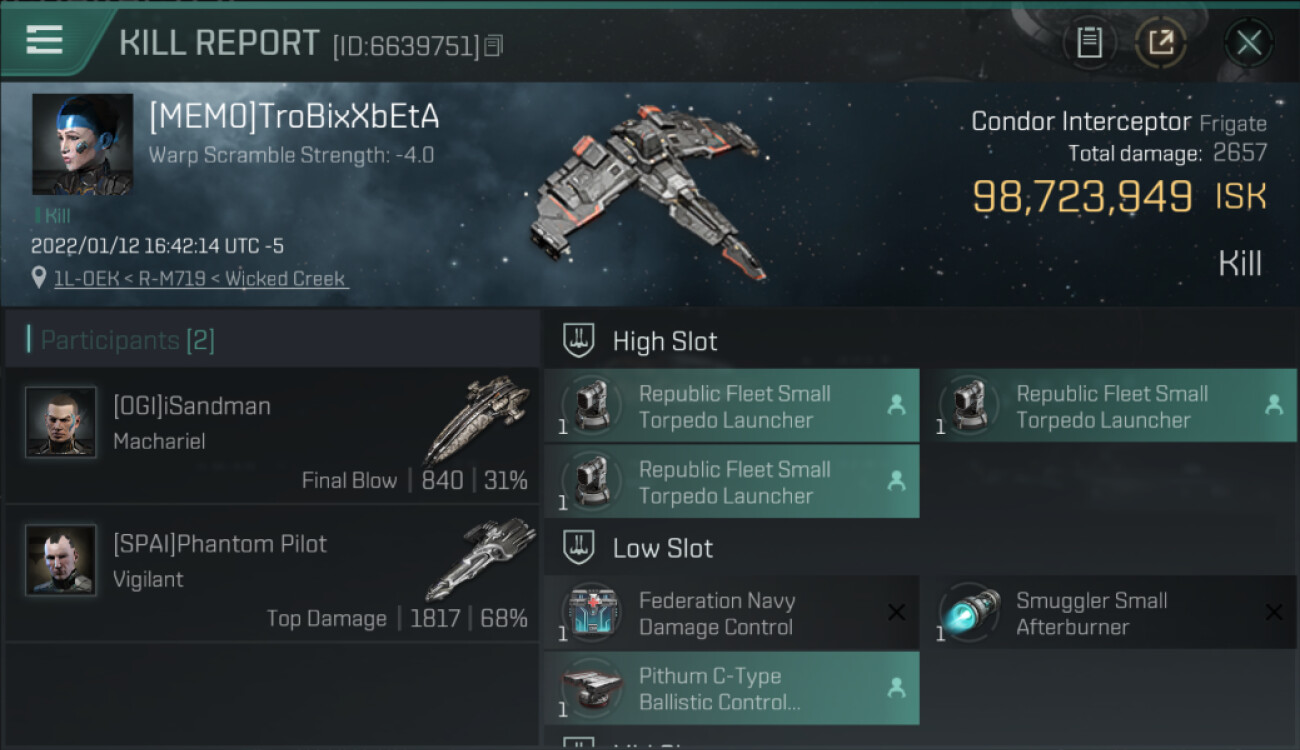Click the Condor Interceptor ship image

point(652,190)
